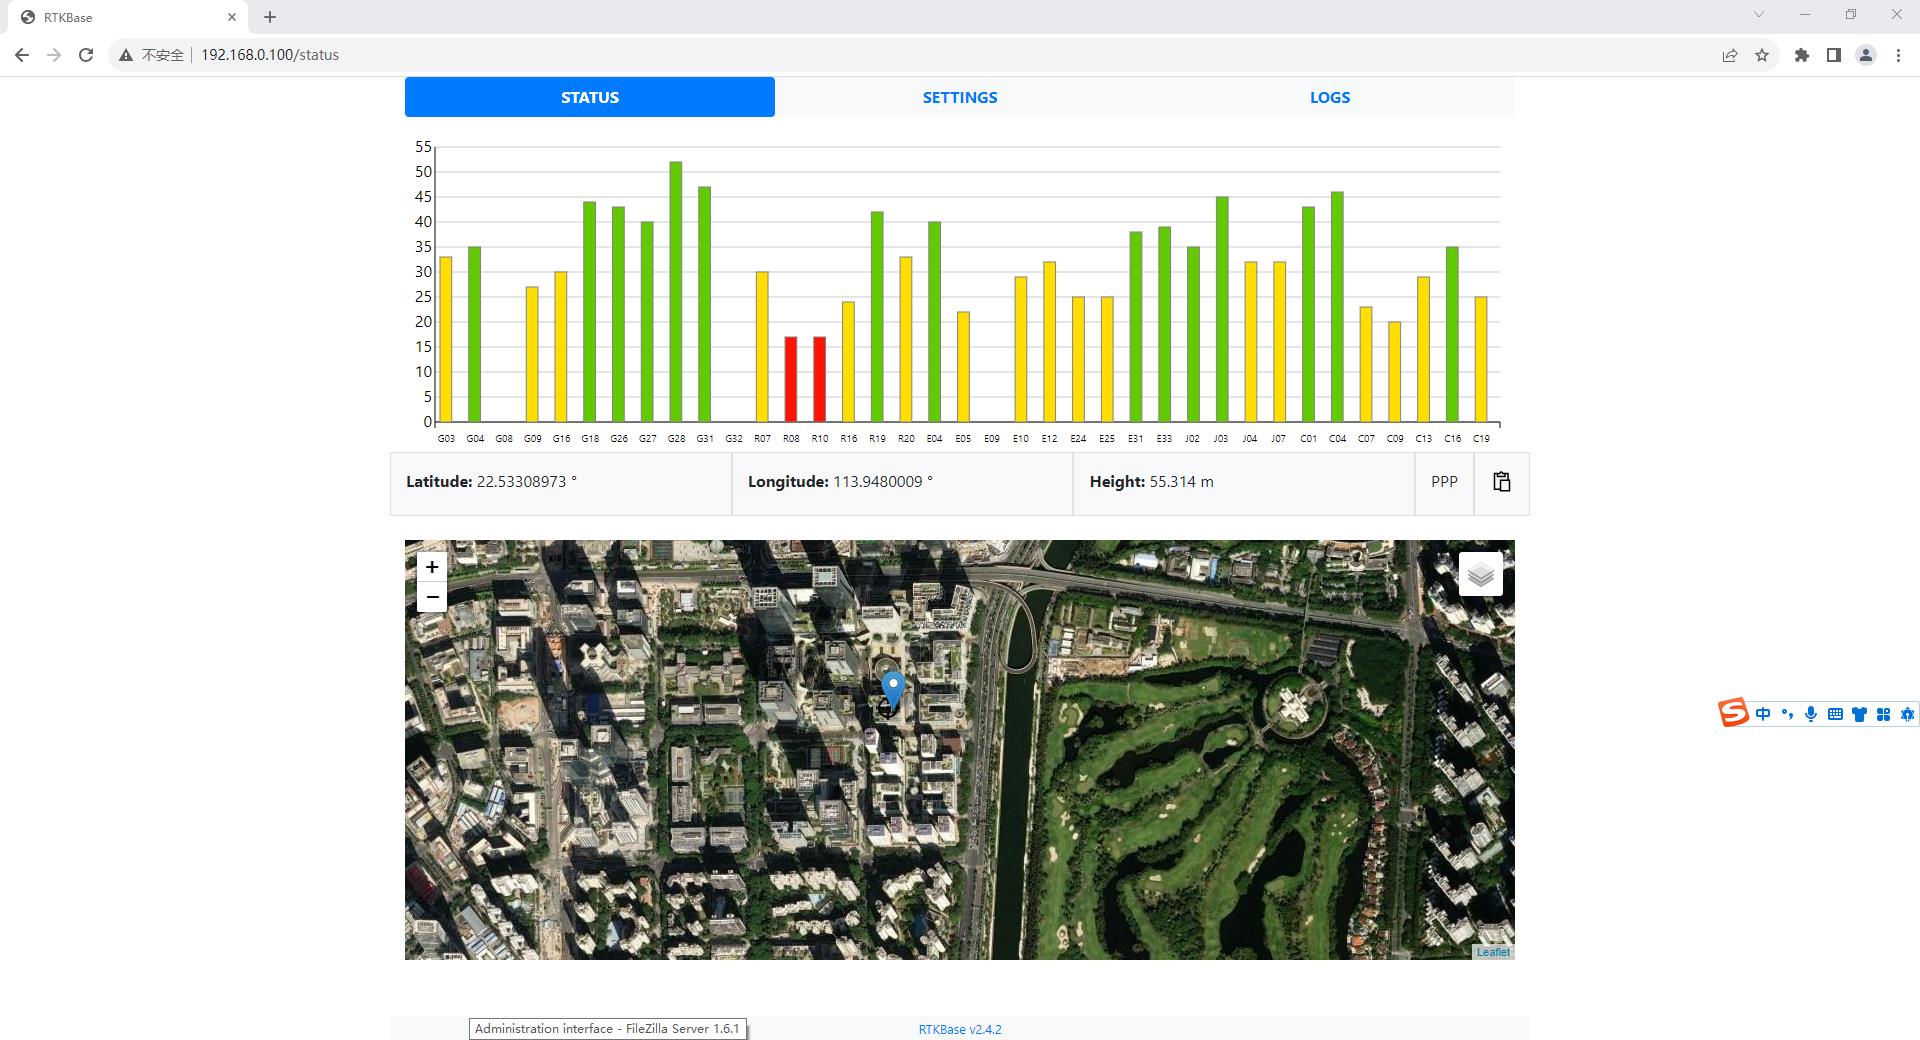1920x1040 pixels.
Task: Toggle the browser side panel
Action: coord(1833,55)
